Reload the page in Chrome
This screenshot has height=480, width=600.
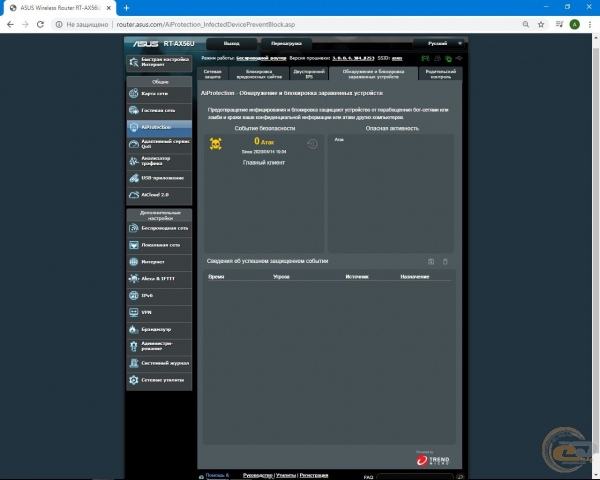(x=40, y=24)
